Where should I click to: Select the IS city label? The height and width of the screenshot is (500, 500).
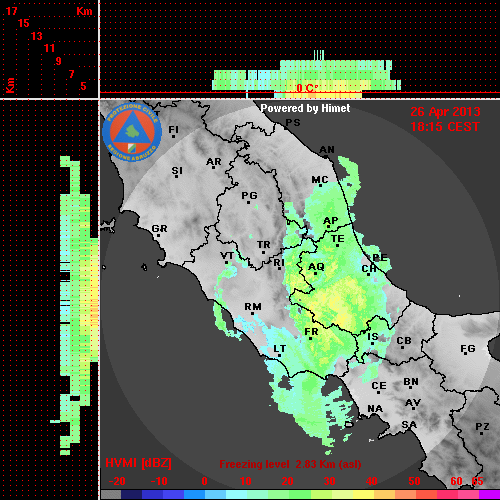[x=373, y=336]
